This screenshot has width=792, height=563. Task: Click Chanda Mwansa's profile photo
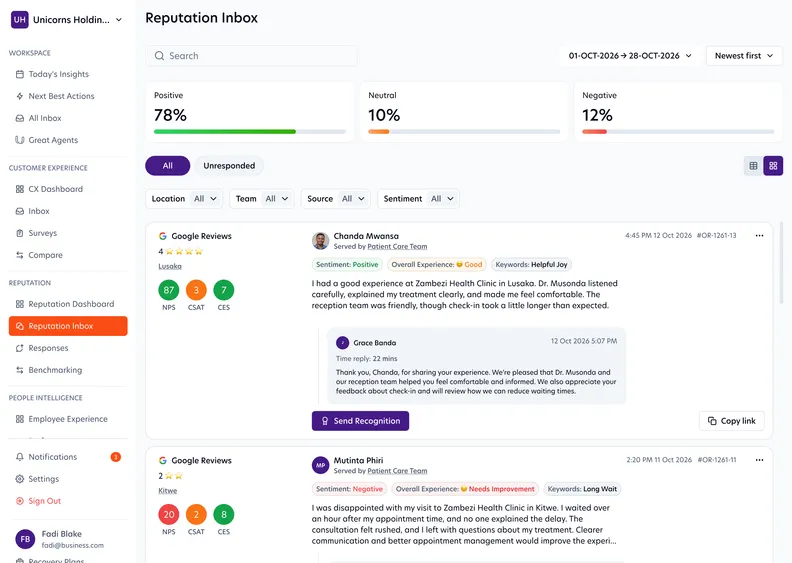point(320,241)
